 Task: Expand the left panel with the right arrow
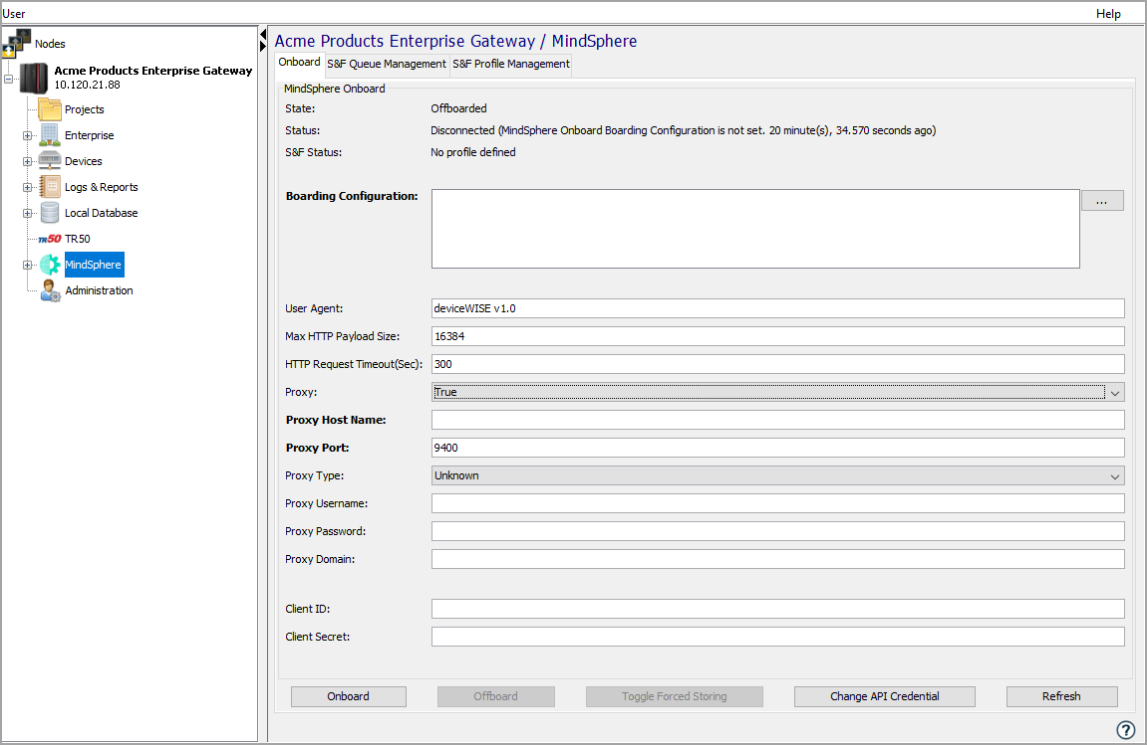263,46
